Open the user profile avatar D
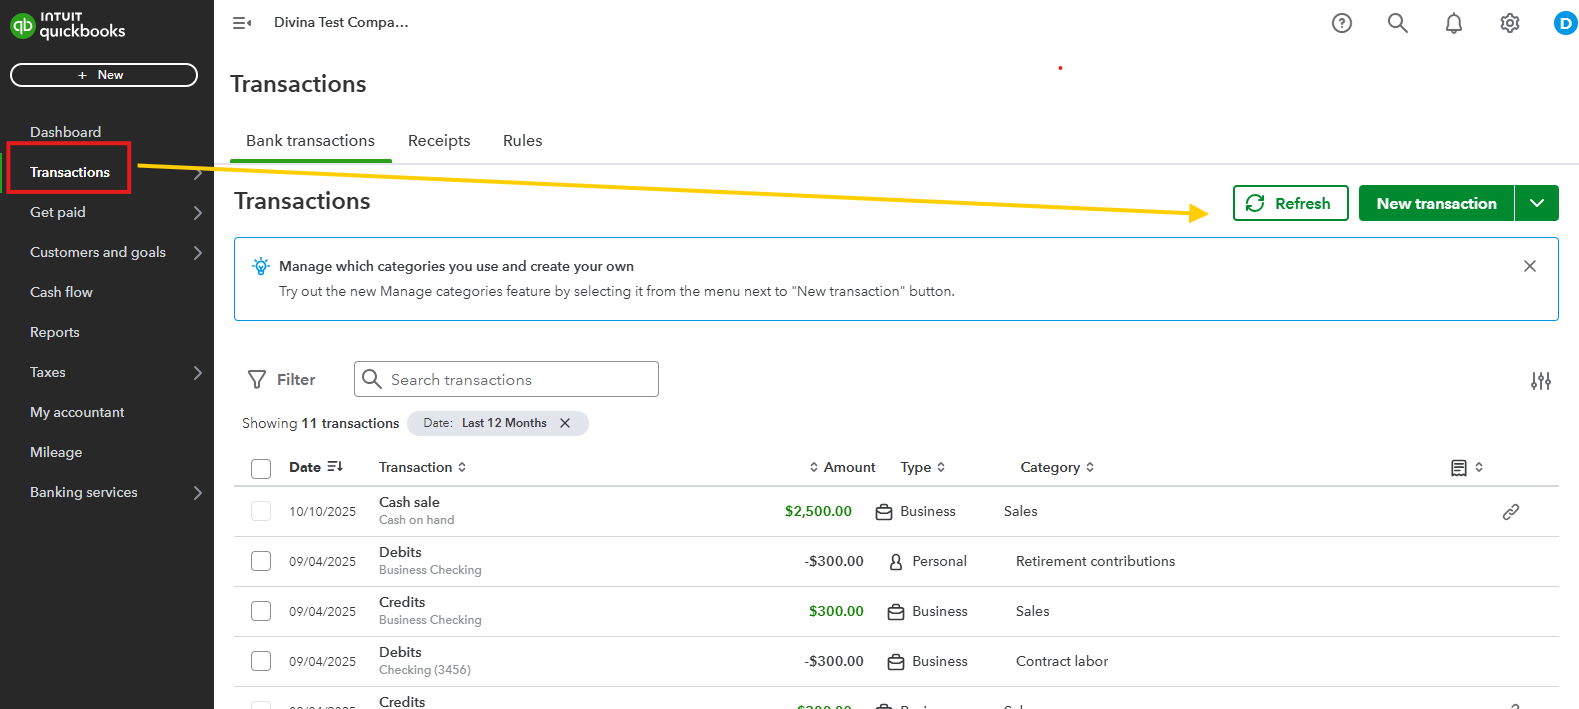This screenshot has width=1579, height=709. 1564,23
